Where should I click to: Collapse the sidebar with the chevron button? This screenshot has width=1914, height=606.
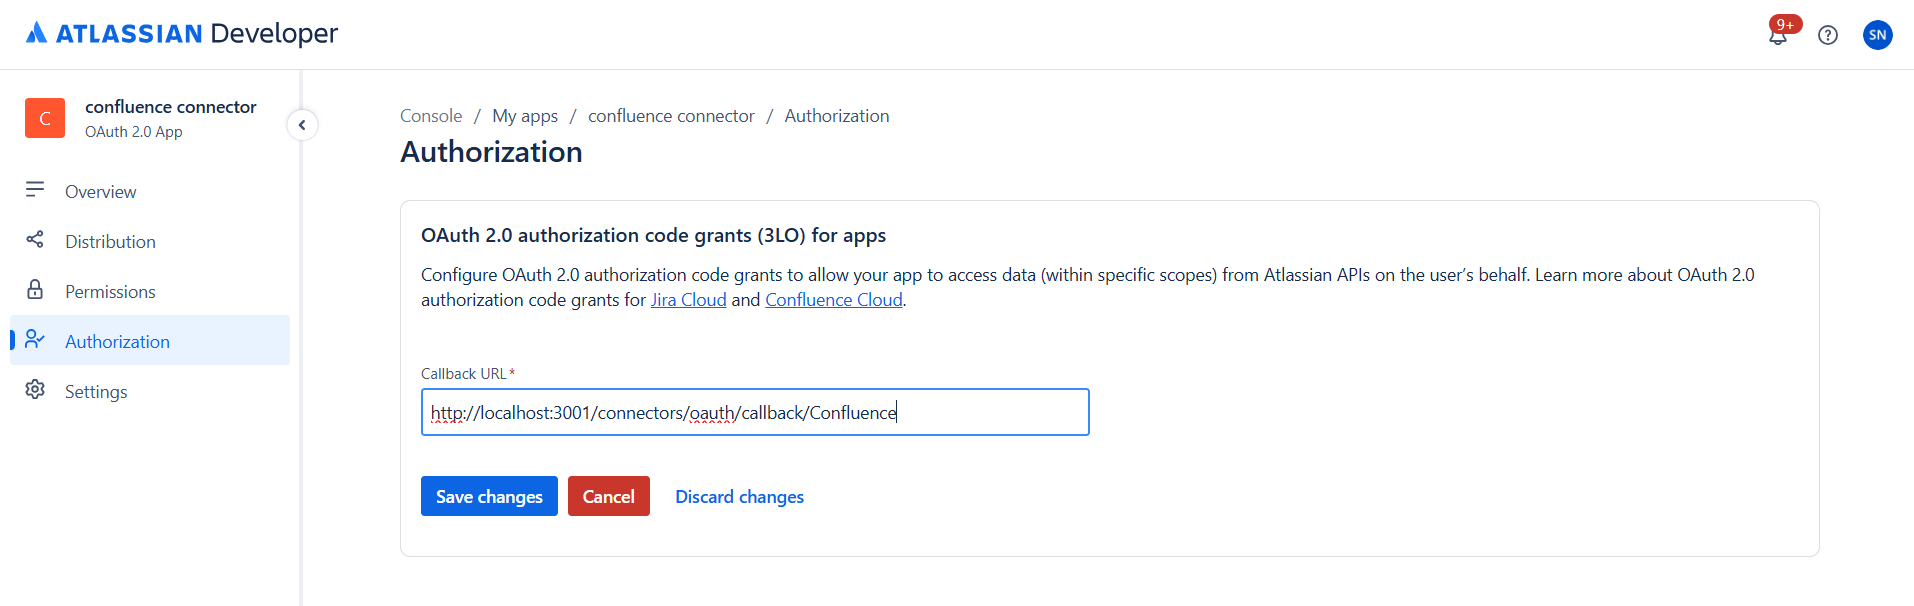pos(302,125)
